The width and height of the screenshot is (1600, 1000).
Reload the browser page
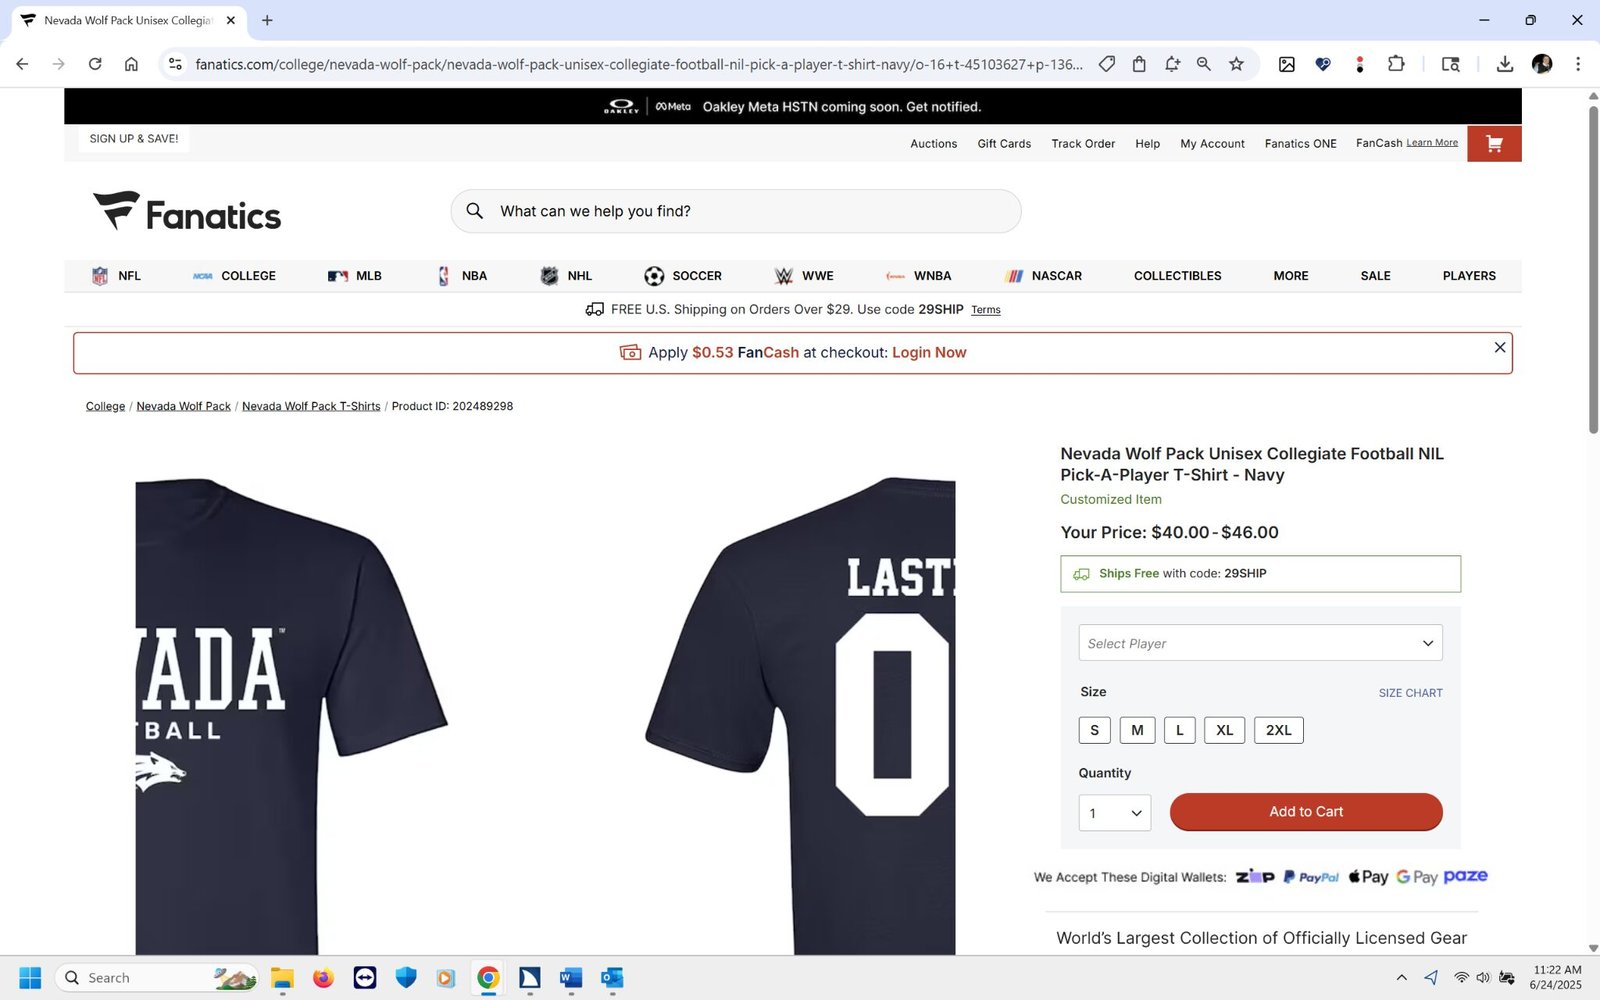point(95,64)
